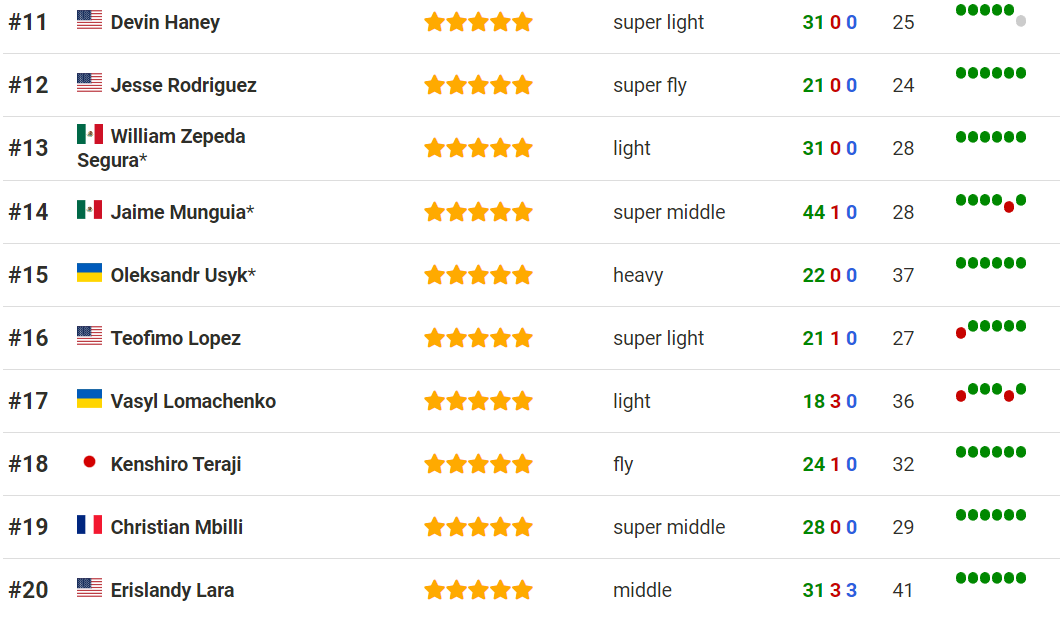1060x621 pixels.
Task: Click the US flag beside Devin Haney
Action: point(89,20)
